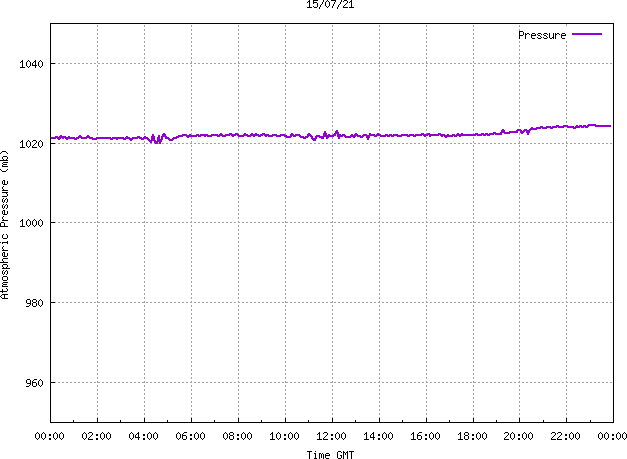Viewport: 627px width, 459px height.
Task: Click the 'Pressure' legend label
Action: tap(542, 35)
